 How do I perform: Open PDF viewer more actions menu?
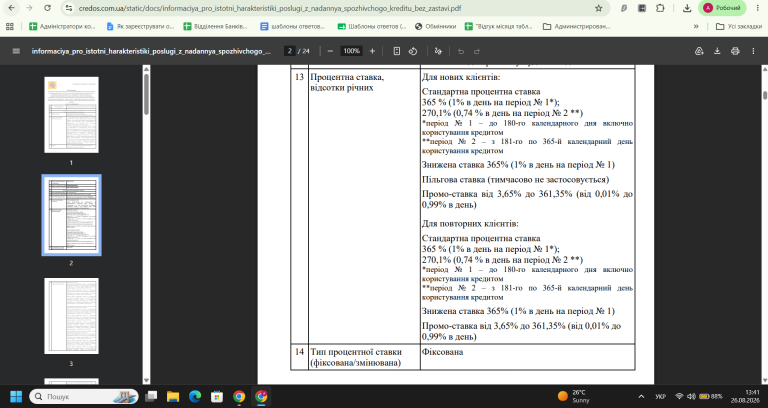[x=753, y=51]
